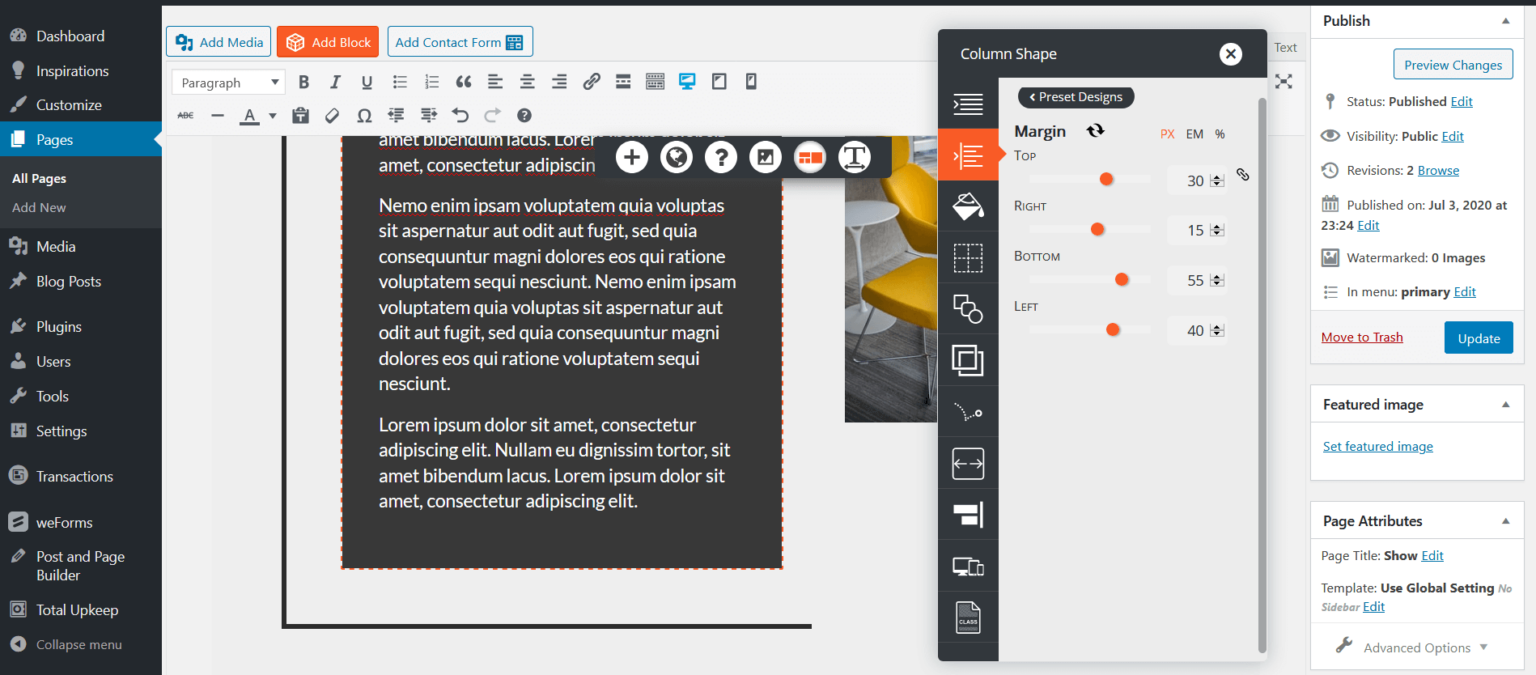Collapse the Featured image panel
This screenshot has width=1536, height=675.
coord(1505,405)
